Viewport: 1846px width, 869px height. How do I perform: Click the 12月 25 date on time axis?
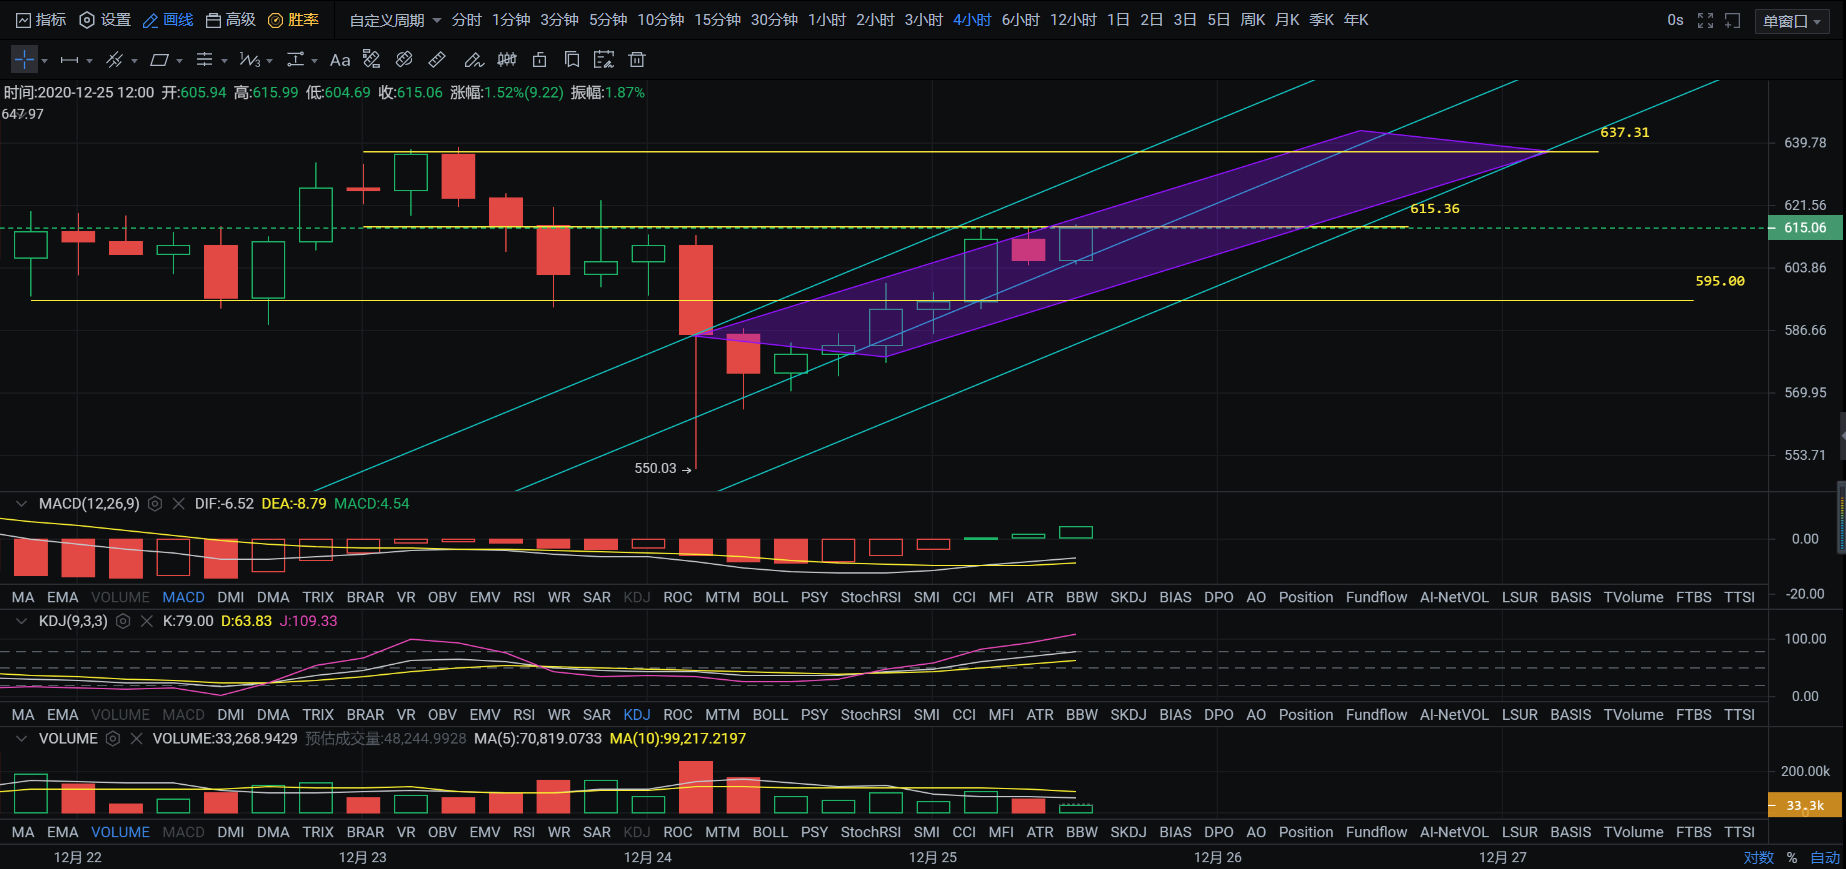click(933, 857)
